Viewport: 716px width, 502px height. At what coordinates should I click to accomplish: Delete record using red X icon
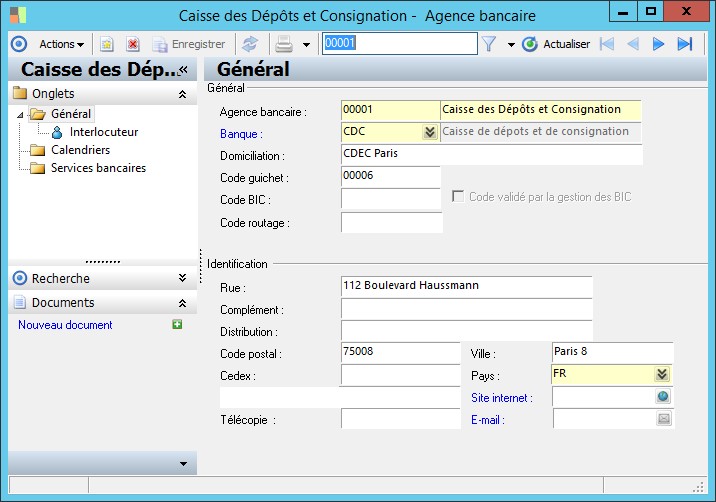tap(133, 44)
